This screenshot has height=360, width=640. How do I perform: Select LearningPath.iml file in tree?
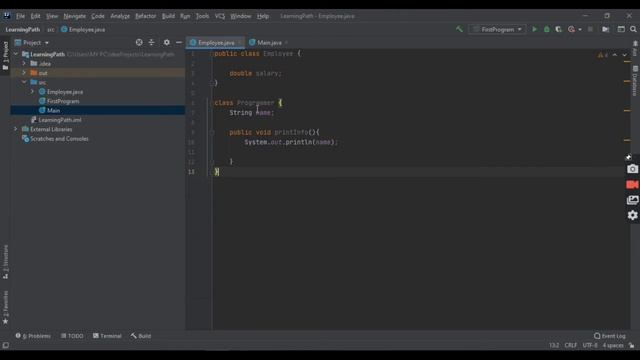tap(60, 120)
